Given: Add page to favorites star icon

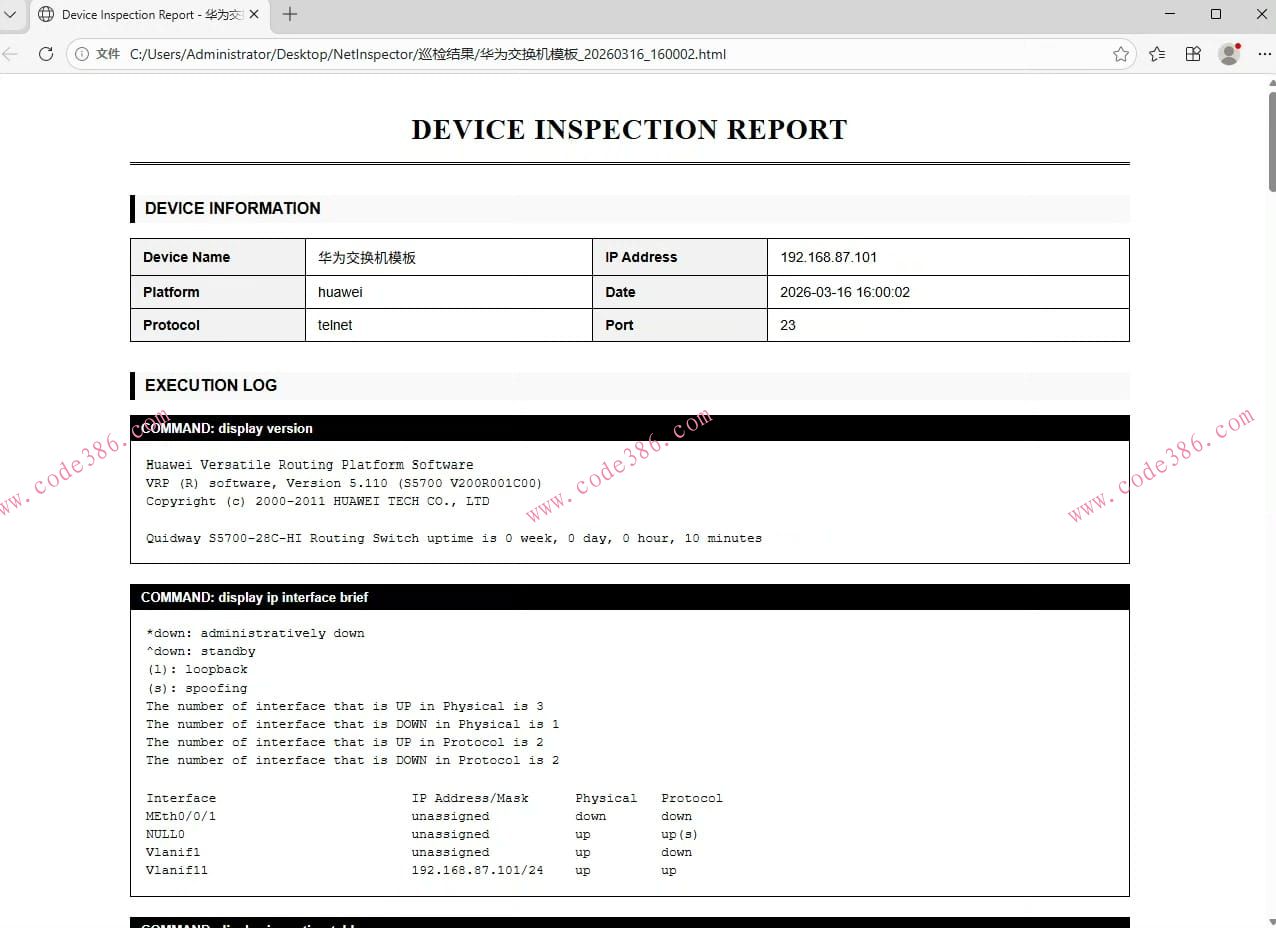Looking at the screenshot, I should coord(1120,54).
